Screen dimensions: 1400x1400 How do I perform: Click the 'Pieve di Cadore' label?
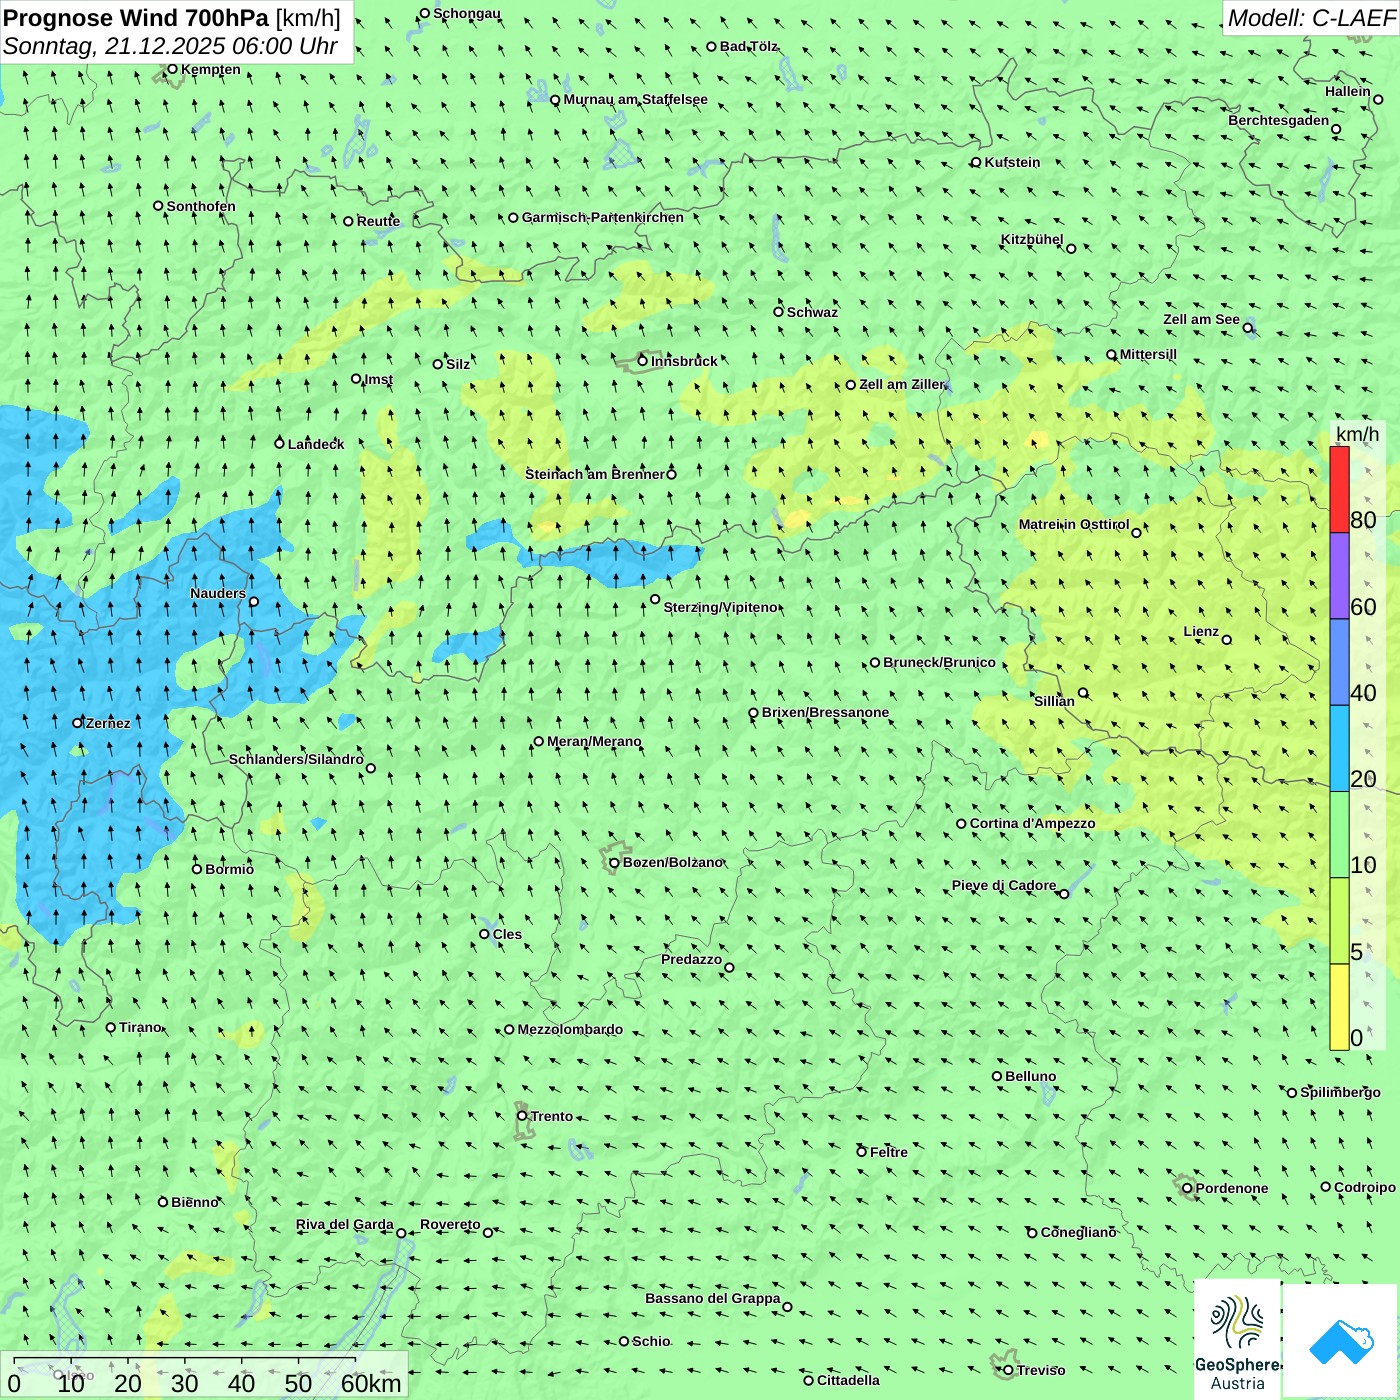pos(1004,885)
